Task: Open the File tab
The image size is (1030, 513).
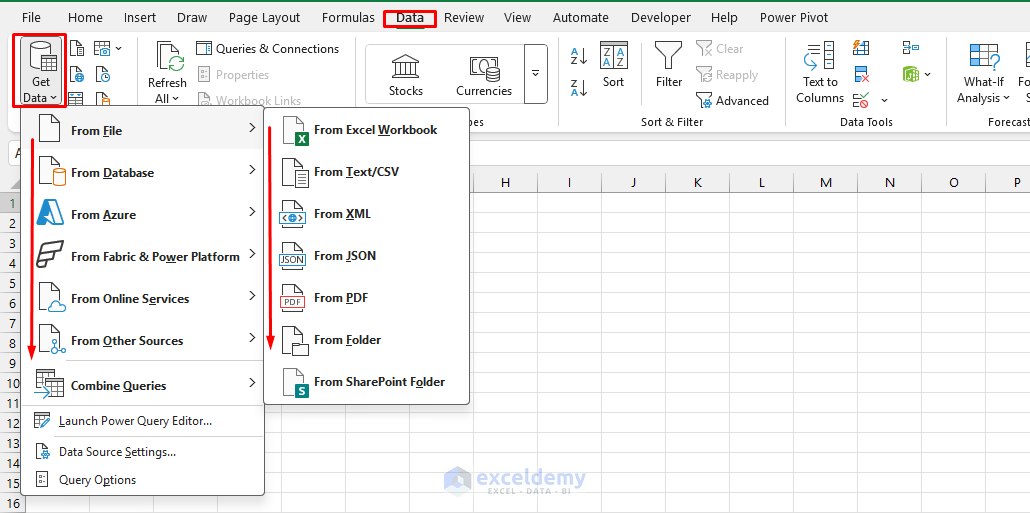Action: click(31, 18)
